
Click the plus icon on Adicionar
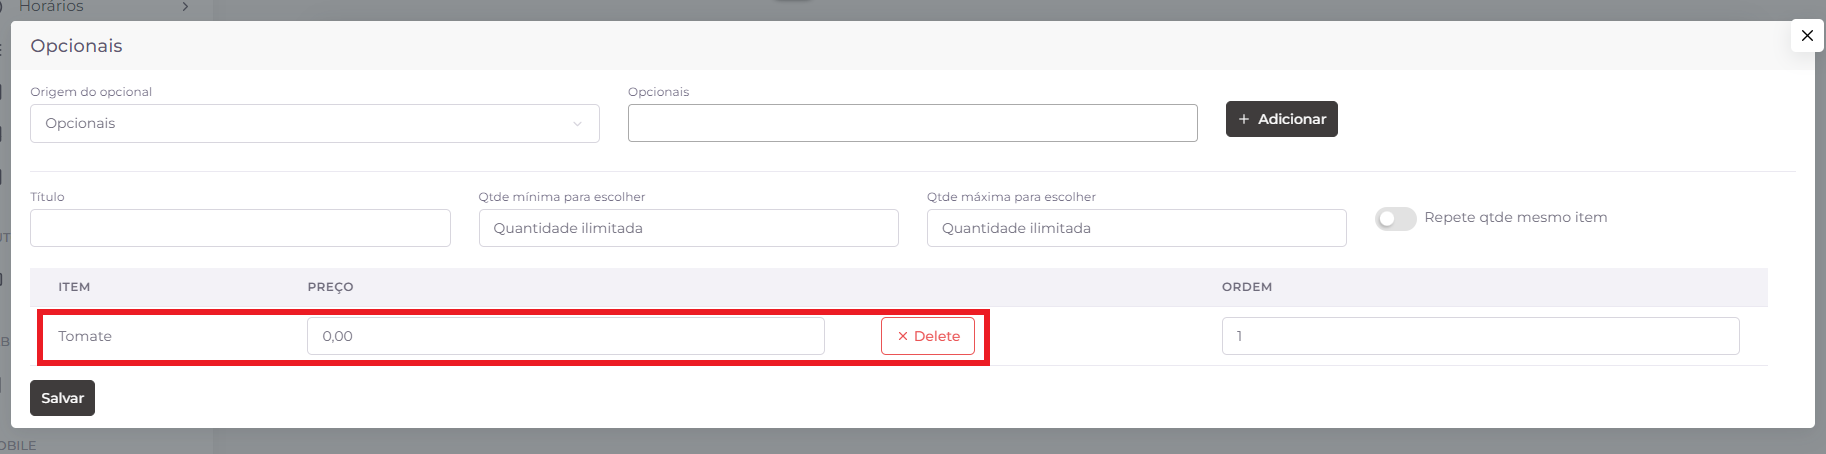(1244, 119)
